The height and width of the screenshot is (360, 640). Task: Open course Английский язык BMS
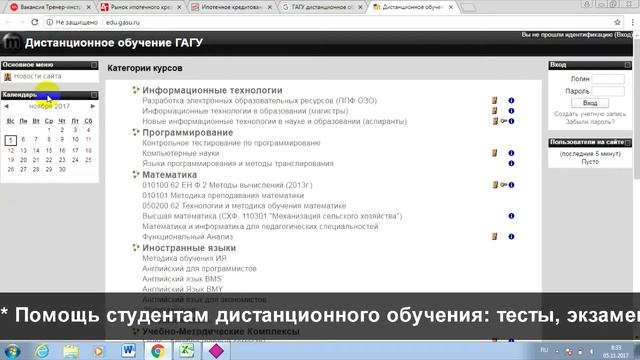coord(182,279)
